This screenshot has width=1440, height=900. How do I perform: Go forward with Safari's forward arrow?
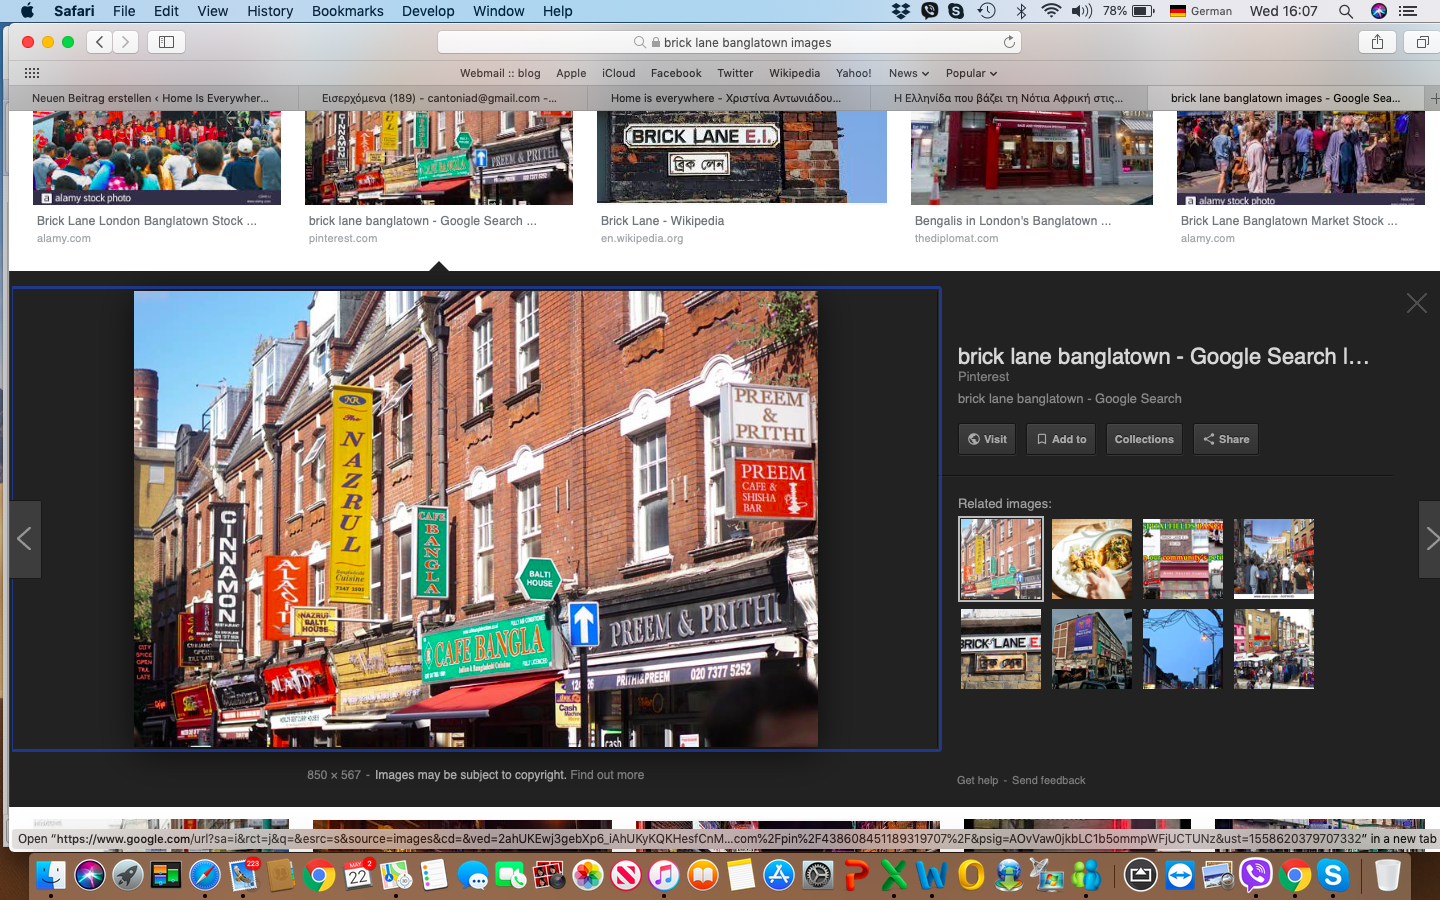click(125, 42)
